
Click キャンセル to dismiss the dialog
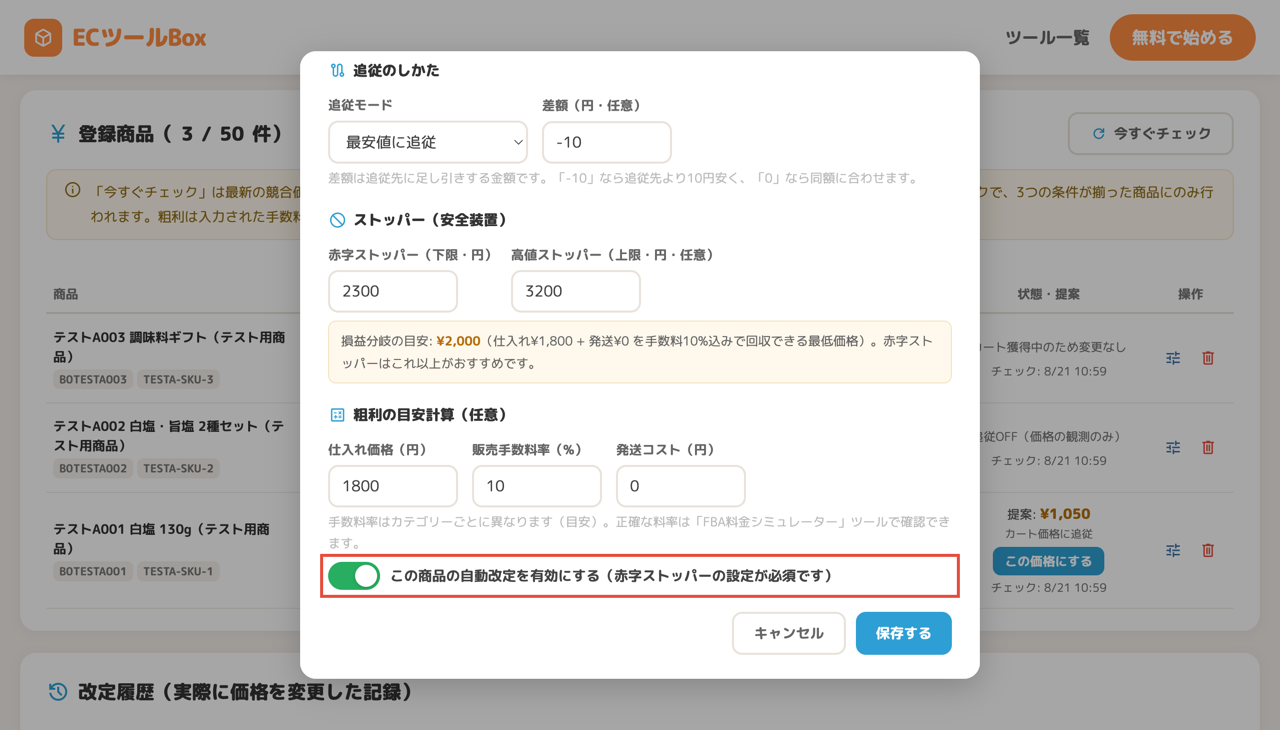coord(789,633)
